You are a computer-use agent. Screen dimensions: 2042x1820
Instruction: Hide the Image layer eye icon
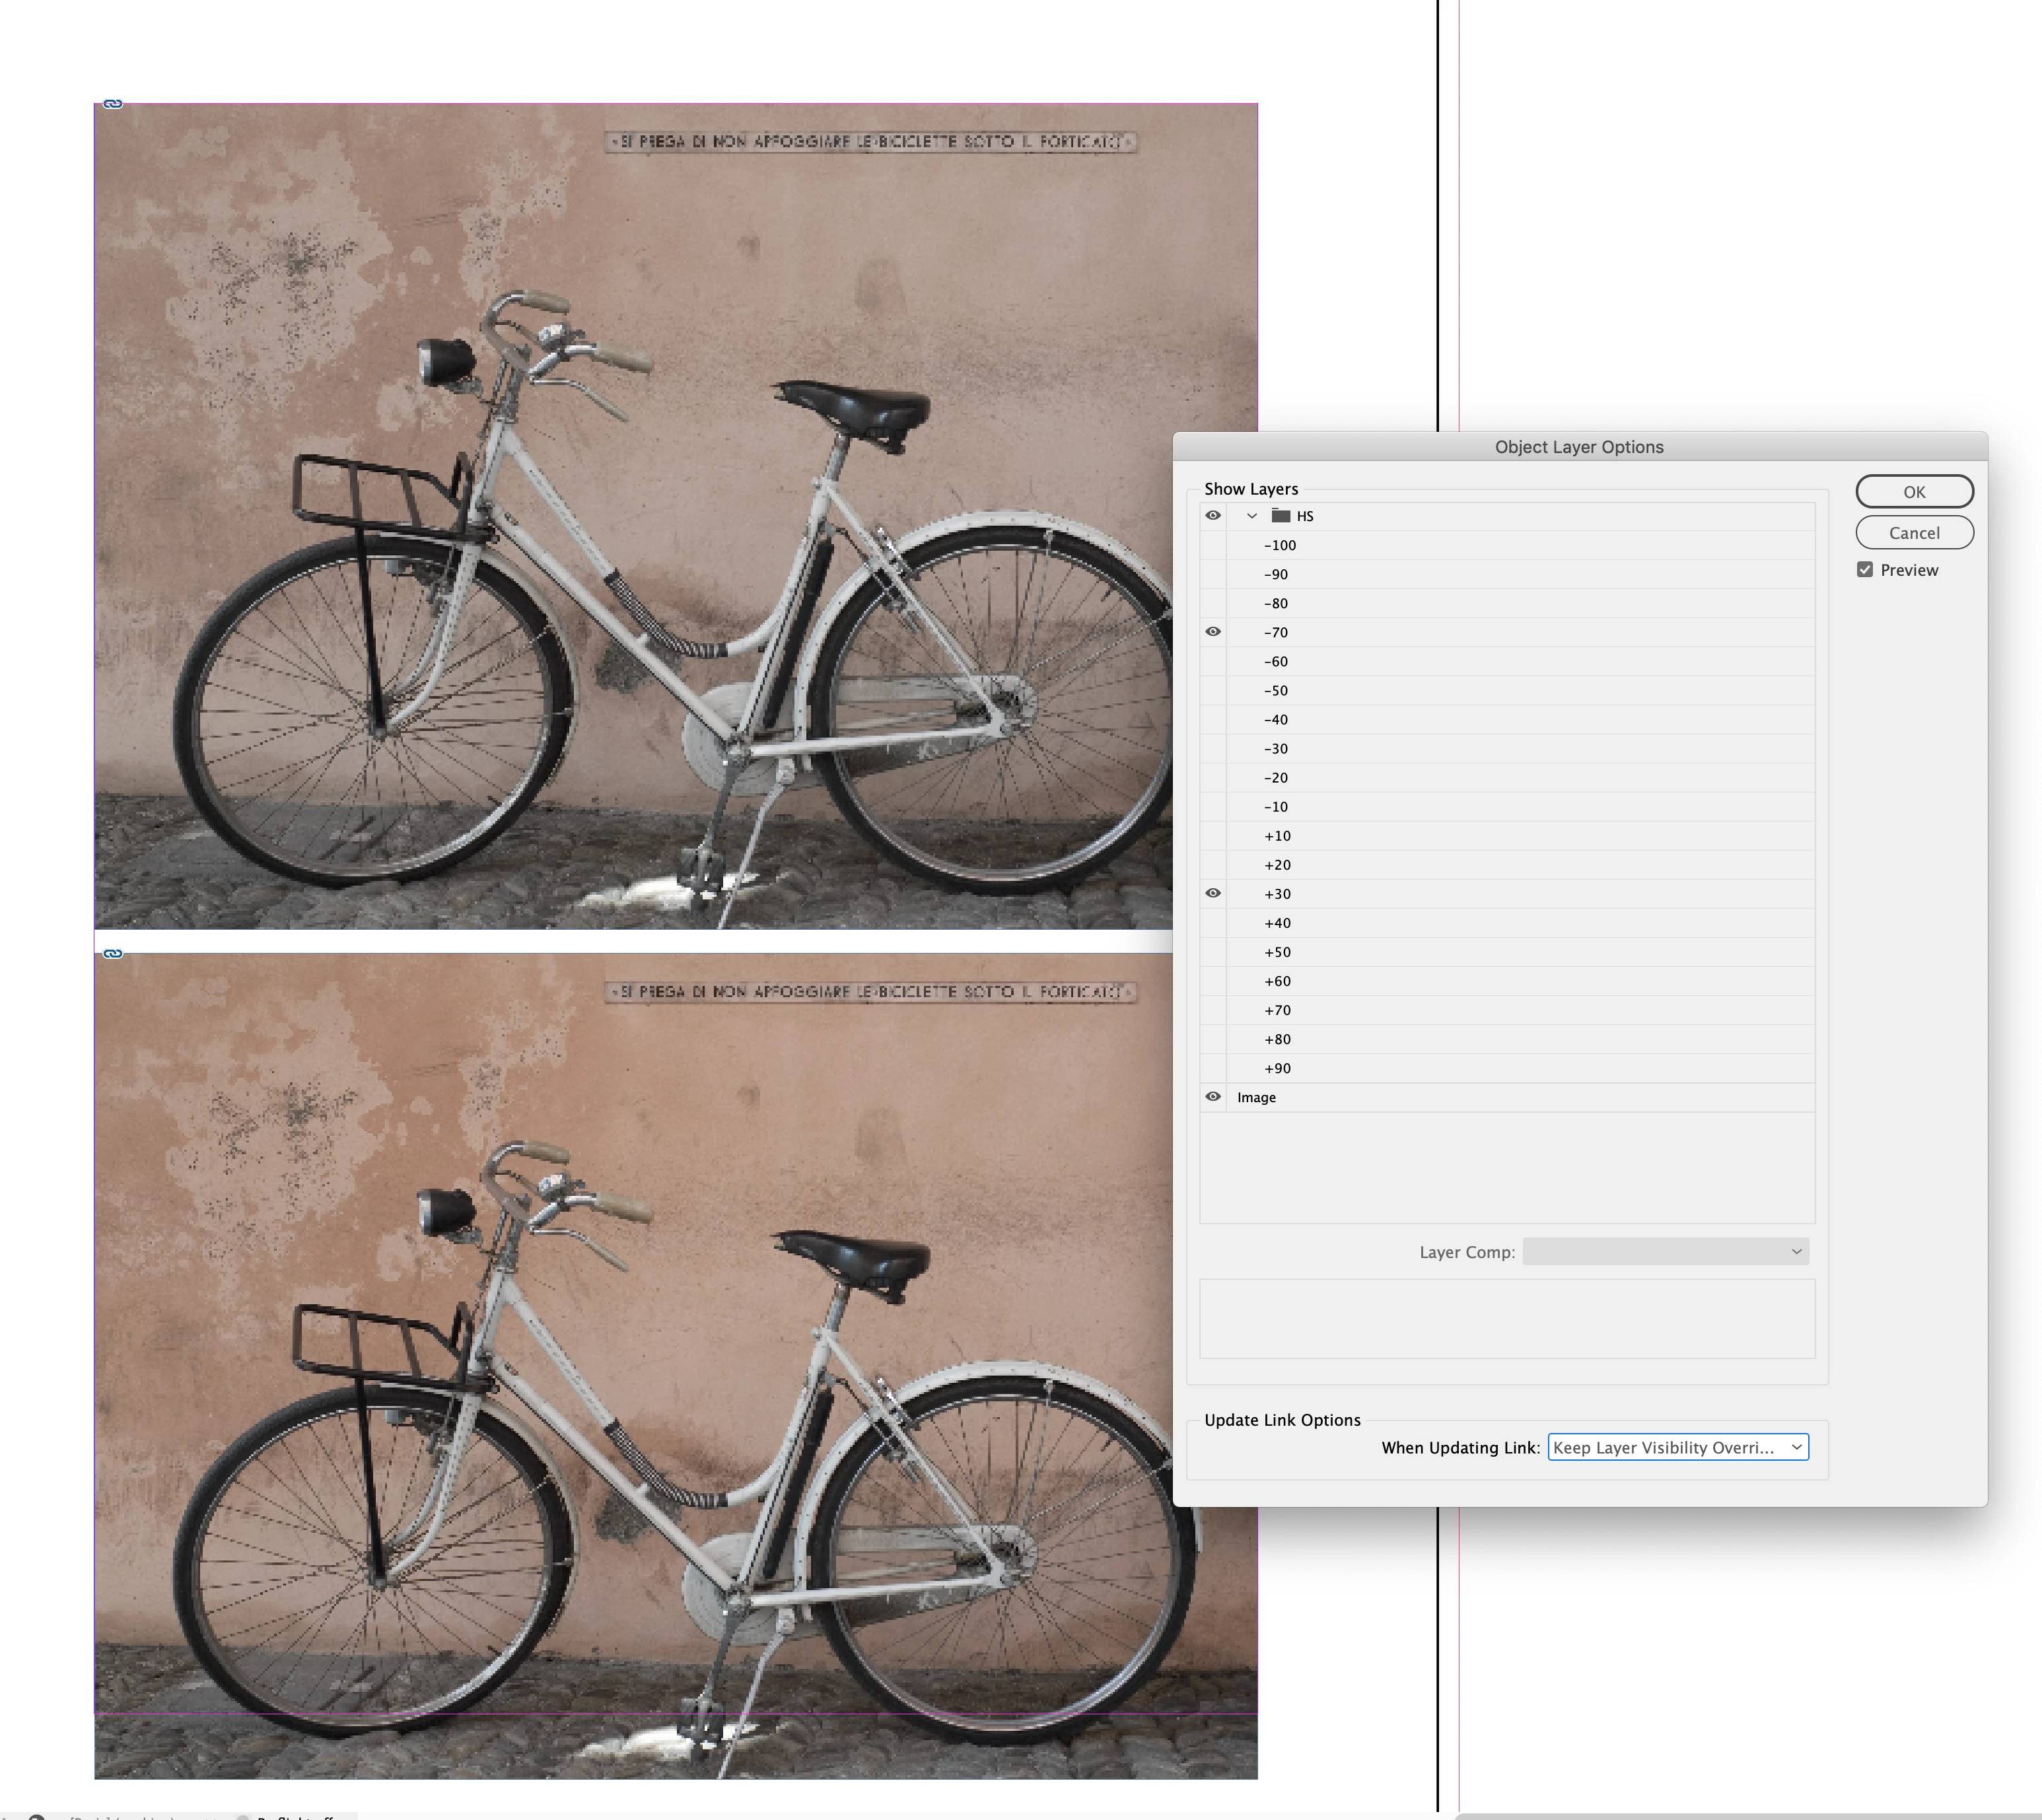click(1213, 1097)
